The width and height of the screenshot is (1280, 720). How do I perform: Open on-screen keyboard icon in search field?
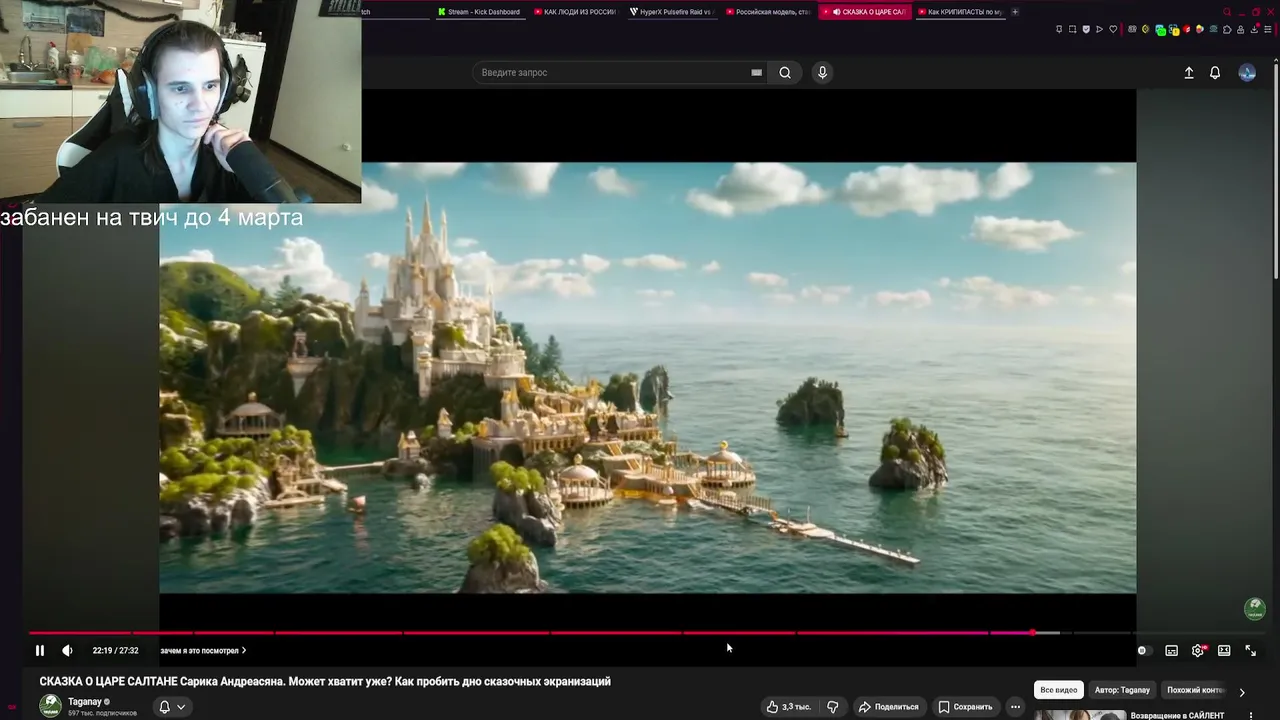757,72
